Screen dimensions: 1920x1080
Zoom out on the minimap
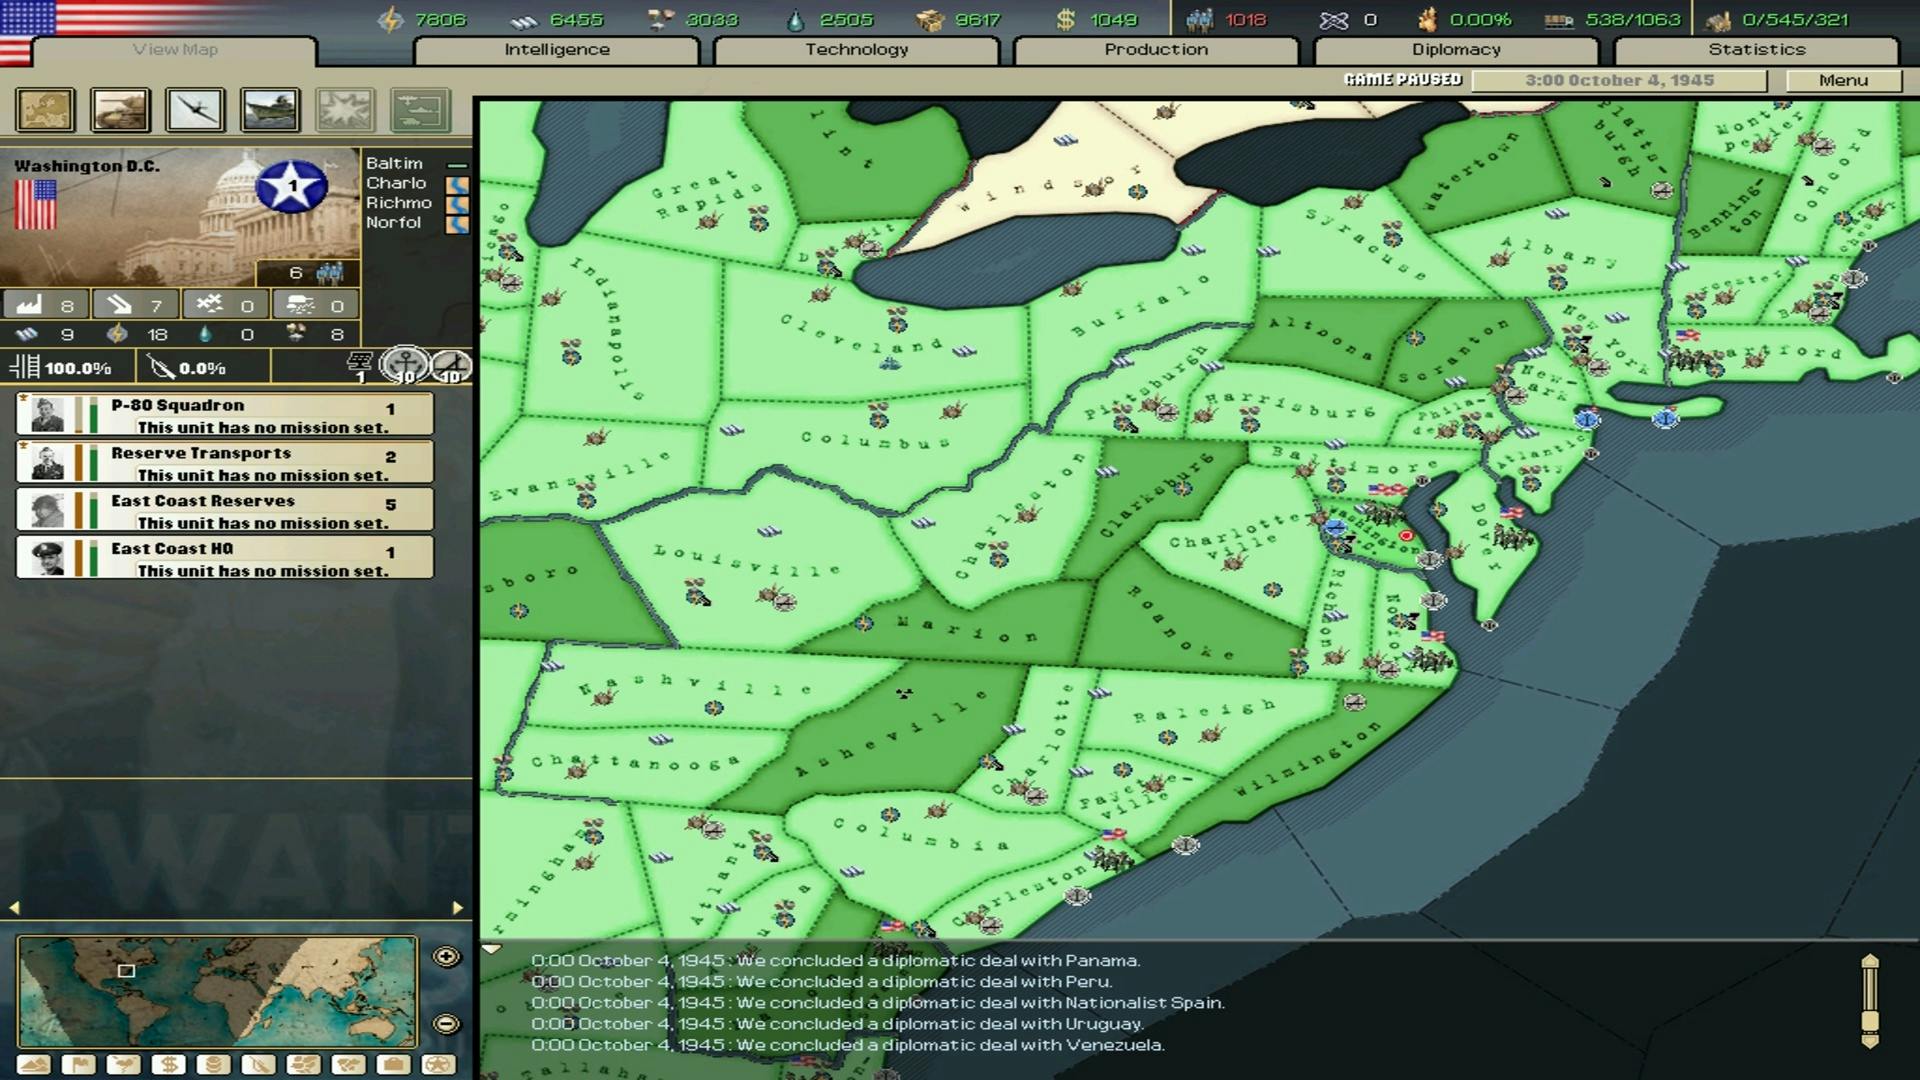[446, 1024]
